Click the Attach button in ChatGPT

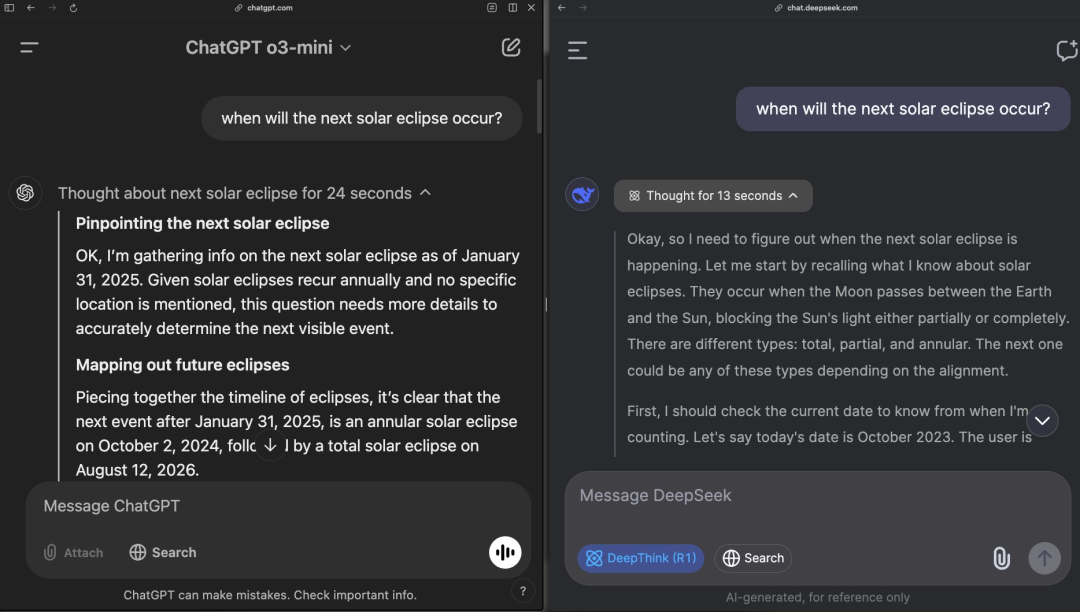(x=73, y=552)
